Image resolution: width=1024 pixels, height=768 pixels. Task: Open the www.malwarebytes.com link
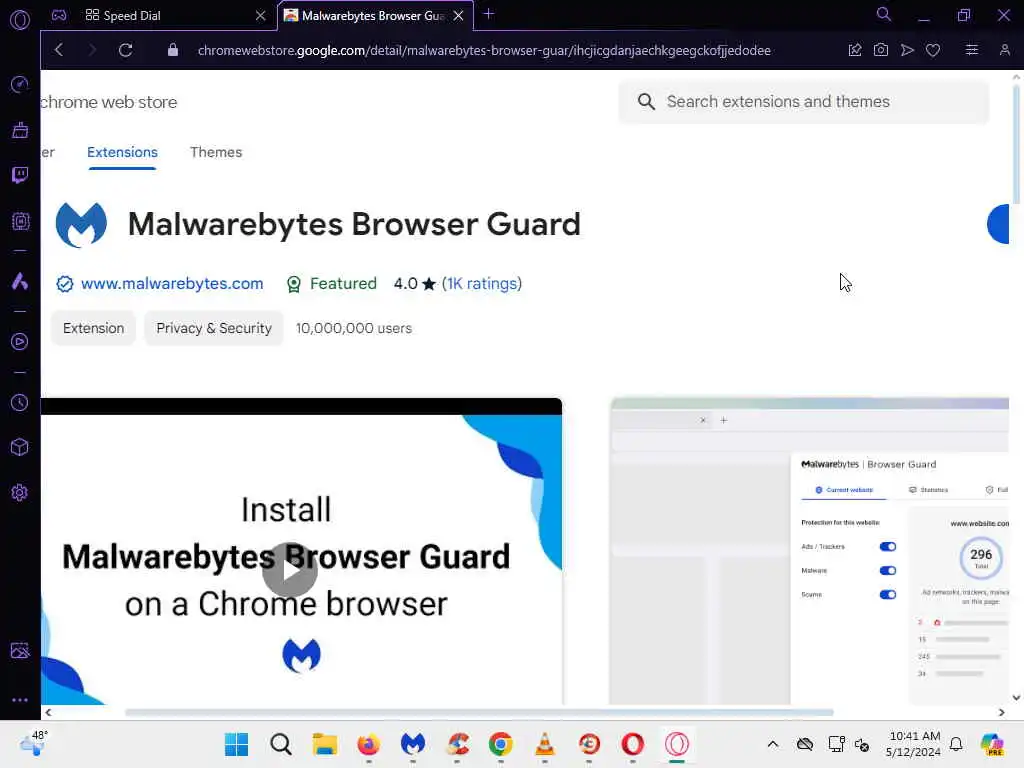[x=172, y=283]
